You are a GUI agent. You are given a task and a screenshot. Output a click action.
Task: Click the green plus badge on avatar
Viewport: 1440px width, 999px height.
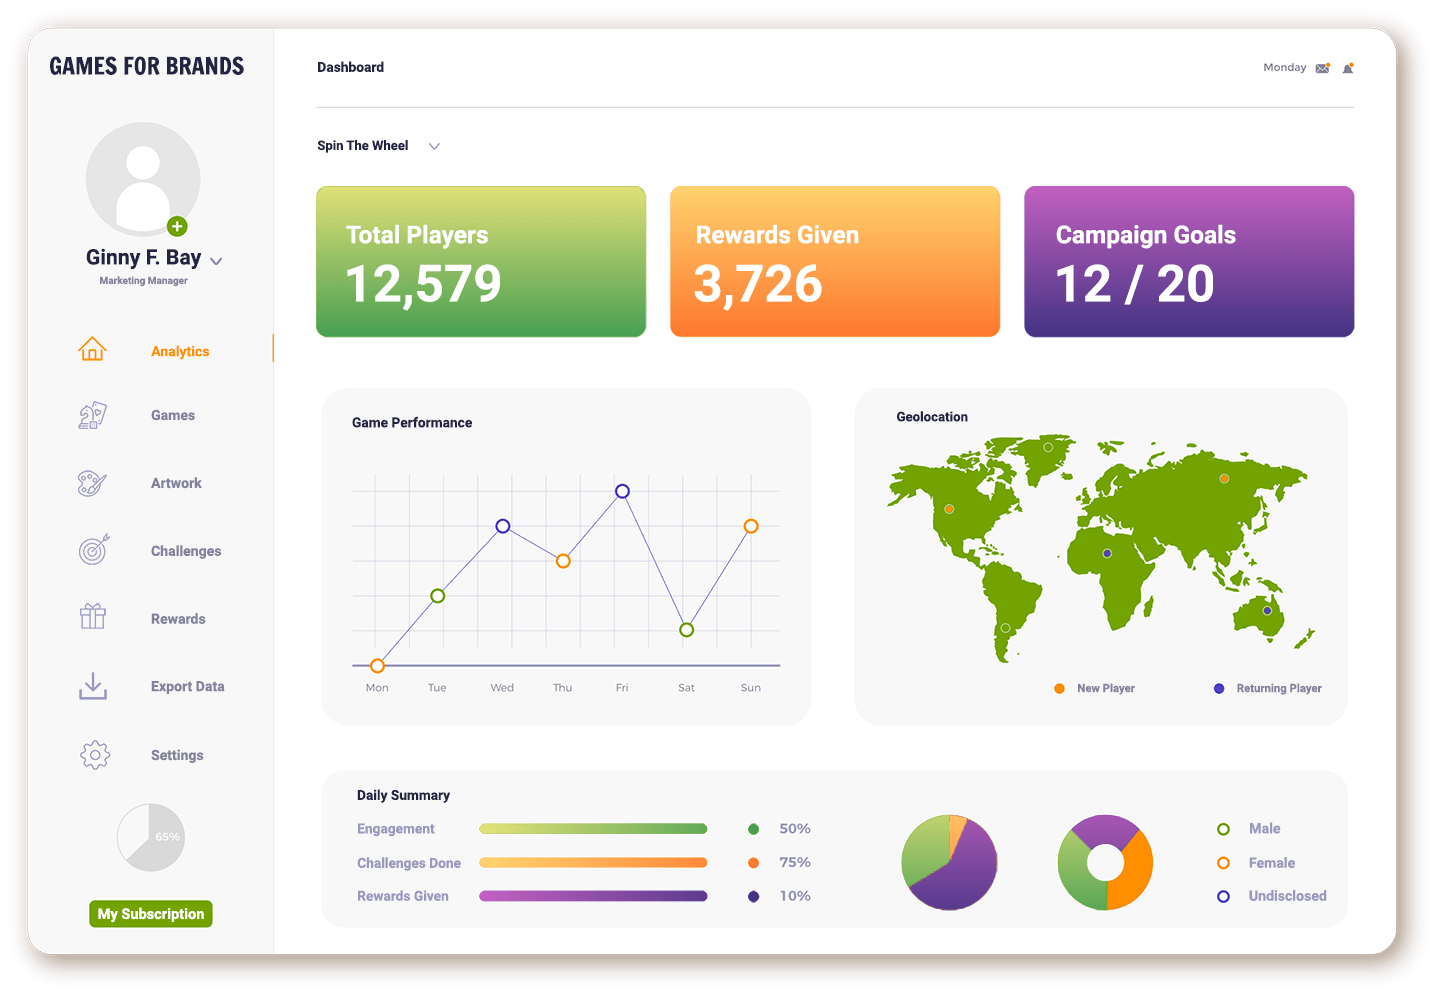177,226
